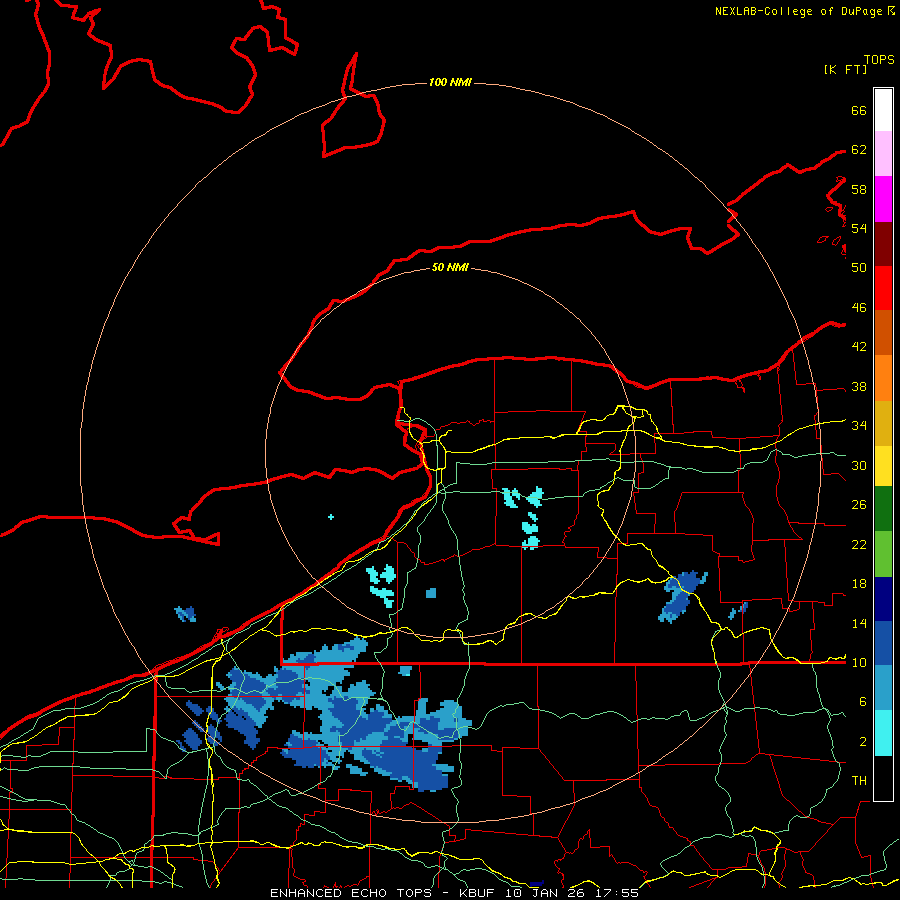Click the "[K FT]" units label
Viewport: 900px width, 900px height.
pos(845,69)
